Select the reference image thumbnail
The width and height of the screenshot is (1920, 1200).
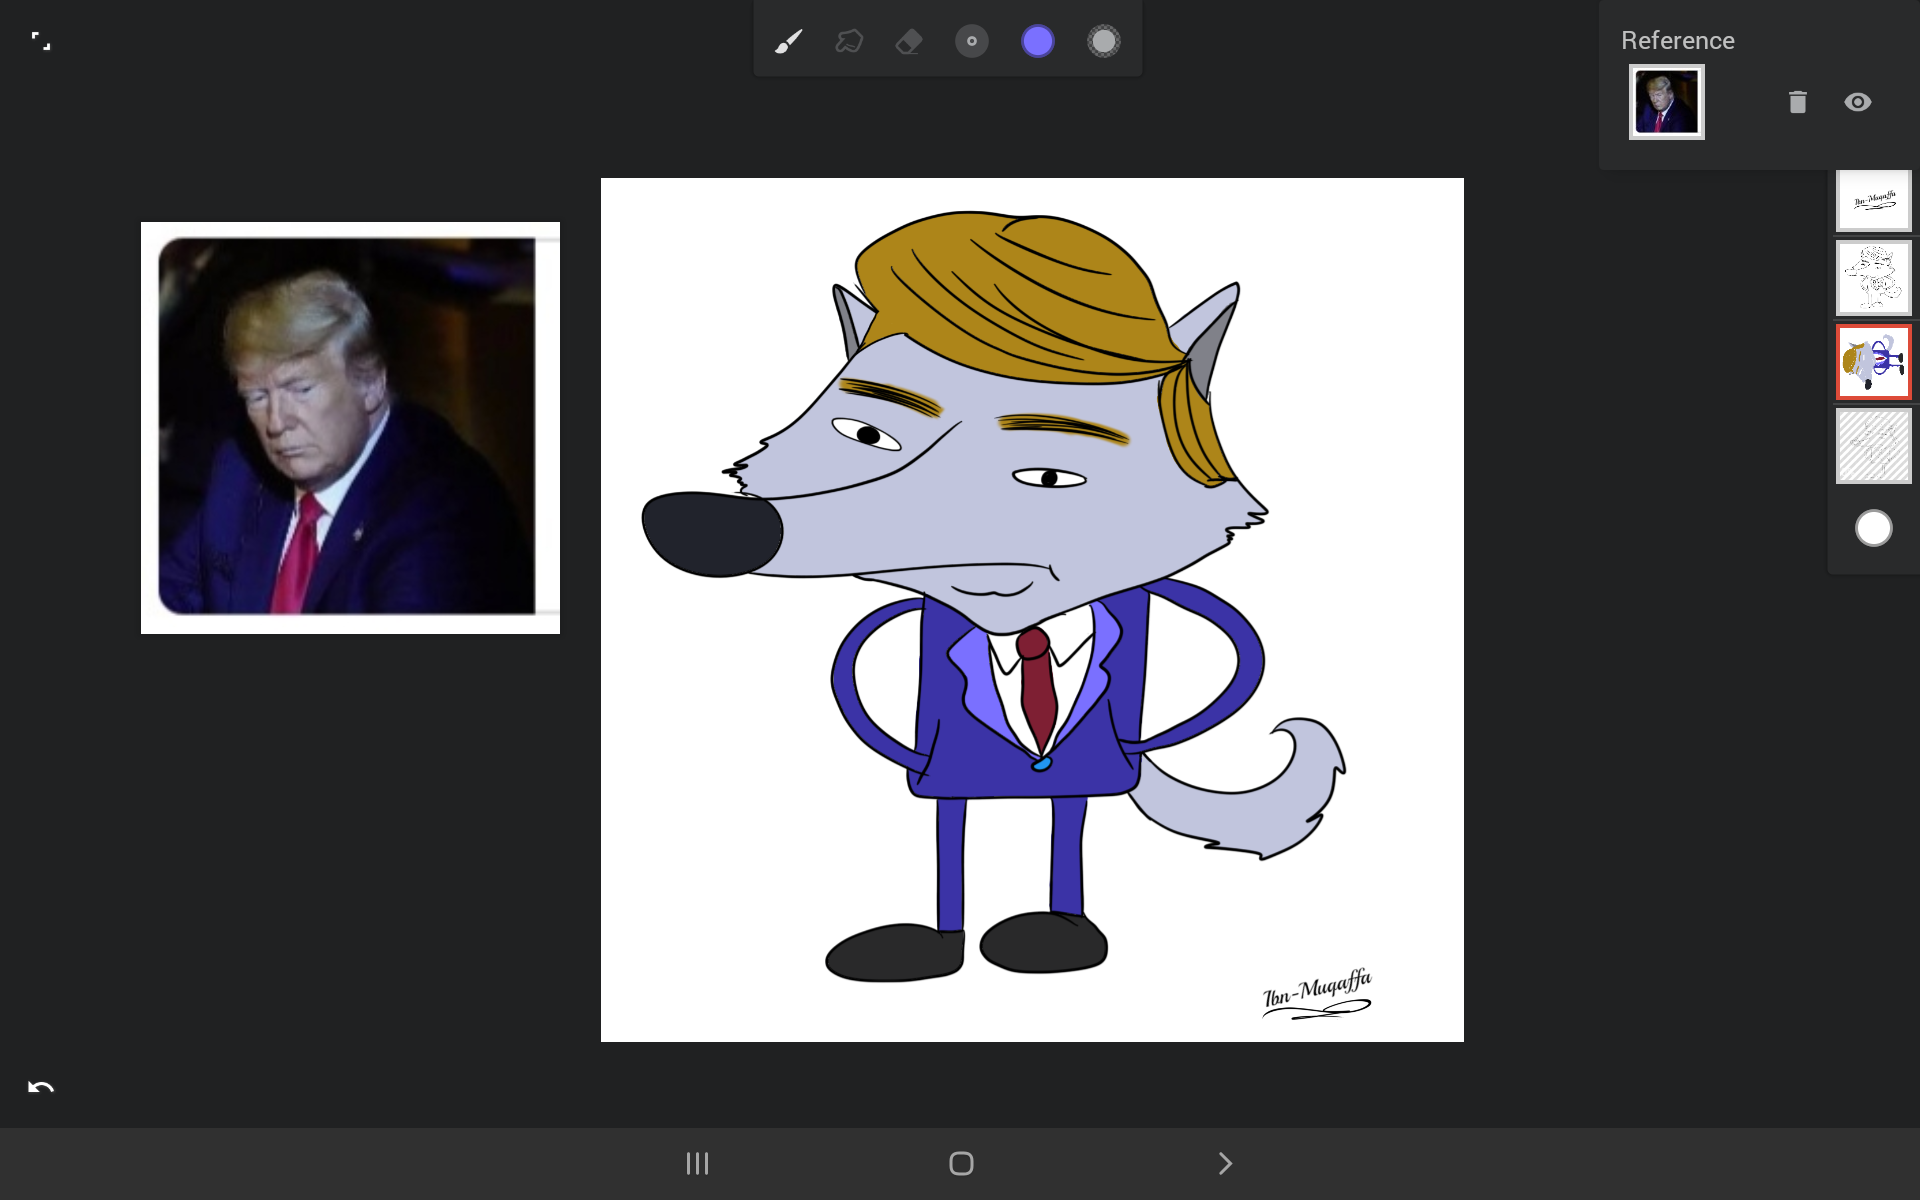(1666, 102)
